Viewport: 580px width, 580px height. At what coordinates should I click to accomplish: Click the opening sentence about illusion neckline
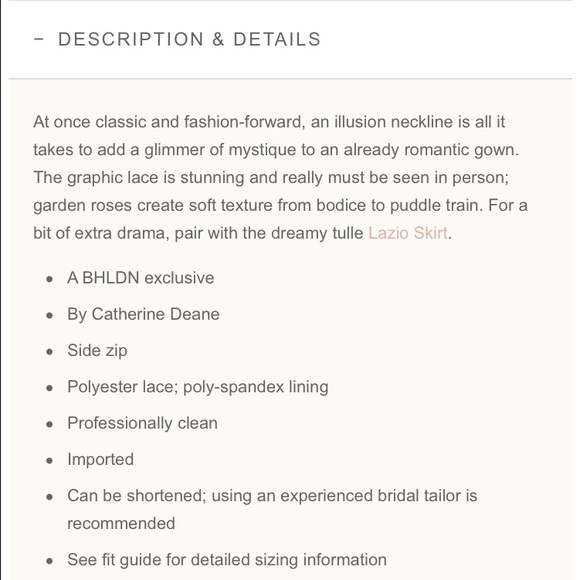click(276, 136)
